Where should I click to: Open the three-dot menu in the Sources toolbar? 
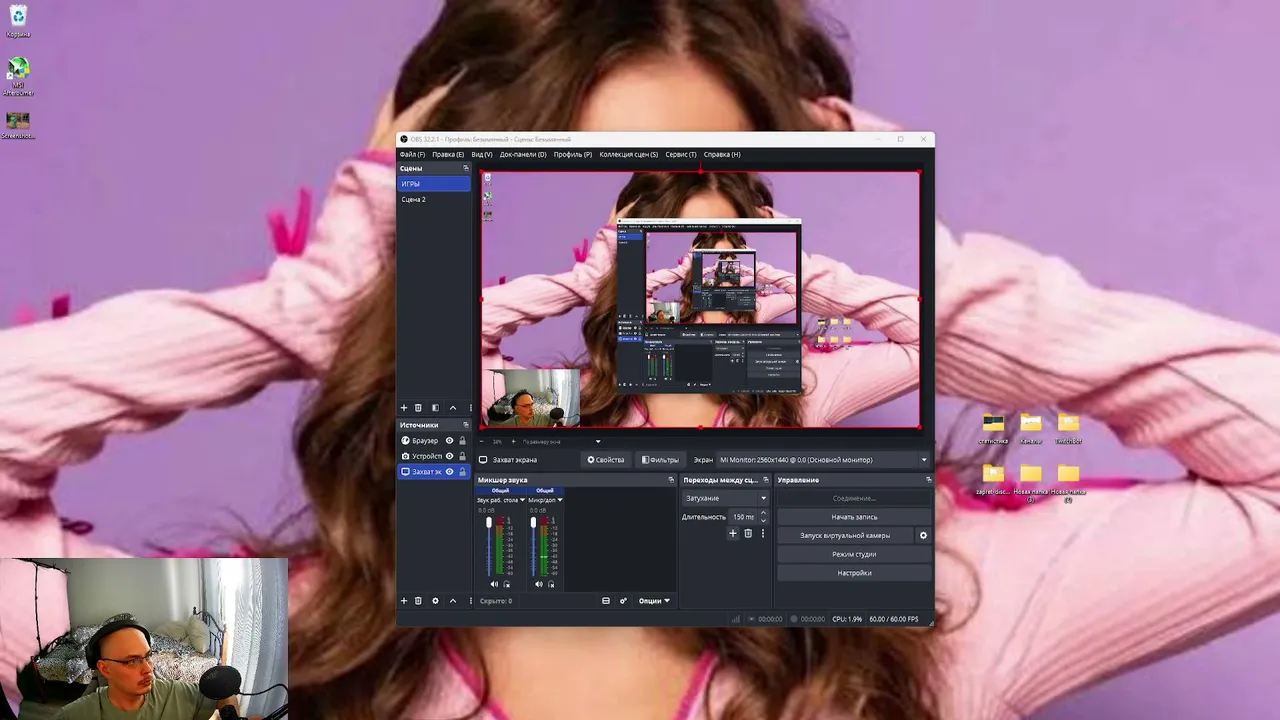click(470, 601)
